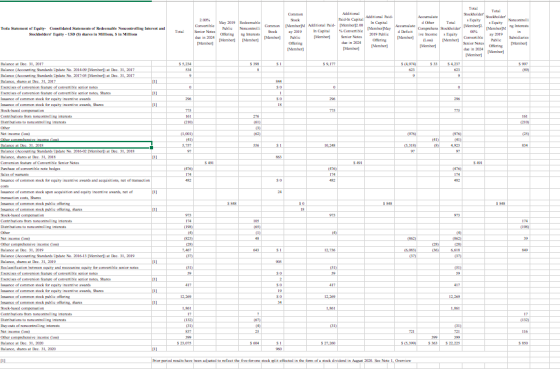The image size is (560, 369).
Task: Select the 'Balance at Dec. 31, 2019' row label
Action: [22, 250]
